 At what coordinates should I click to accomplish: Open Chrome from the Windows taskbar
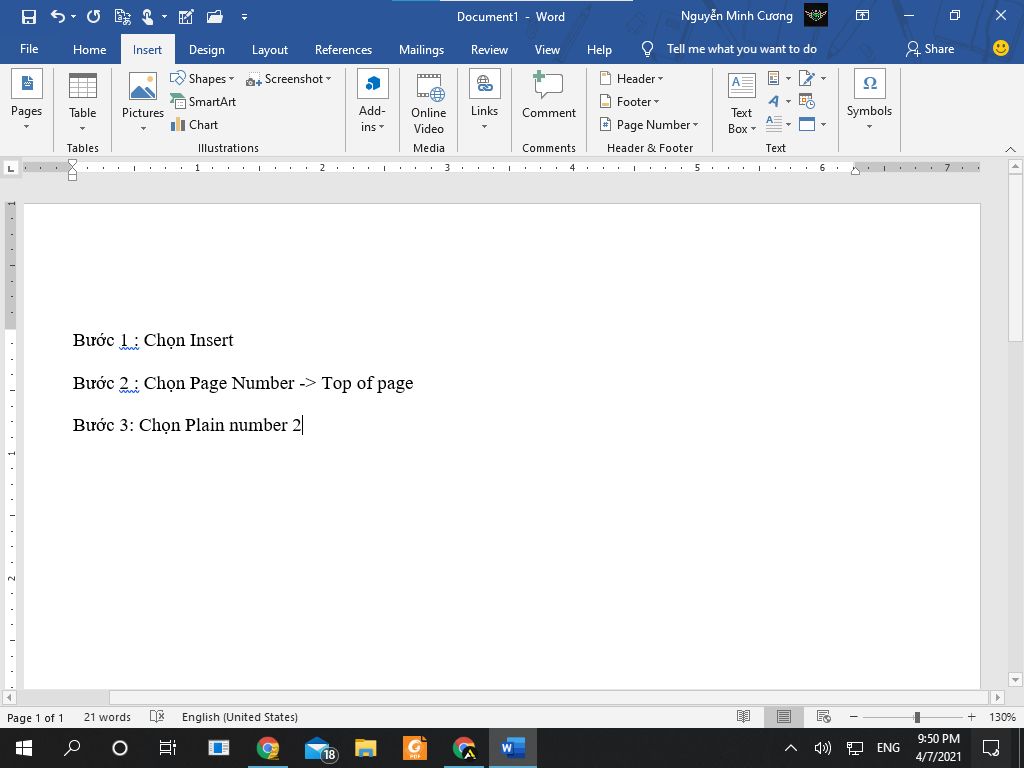(268, 748)
